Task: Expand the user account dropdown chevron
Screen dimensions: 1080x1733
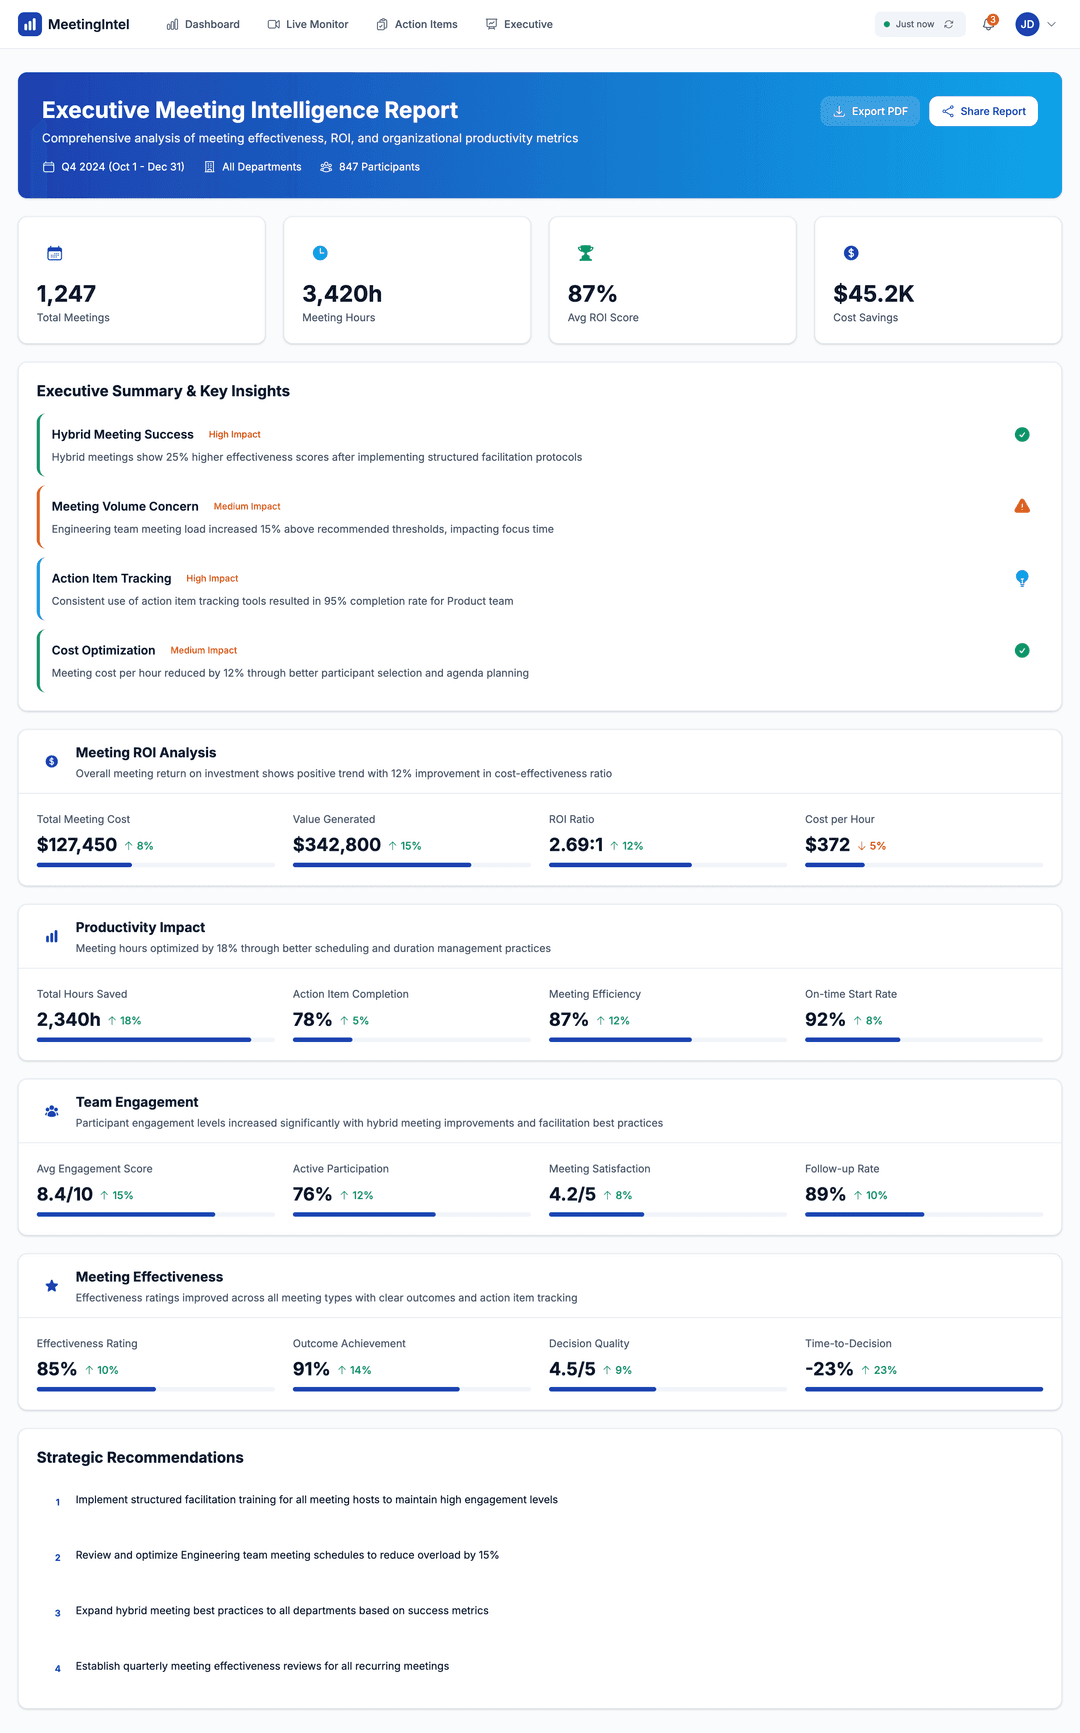Action: (1051, 24)
